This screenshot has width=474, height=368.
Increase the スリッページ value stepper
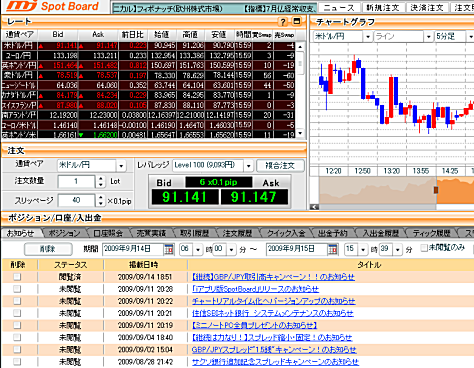[101, 198]
